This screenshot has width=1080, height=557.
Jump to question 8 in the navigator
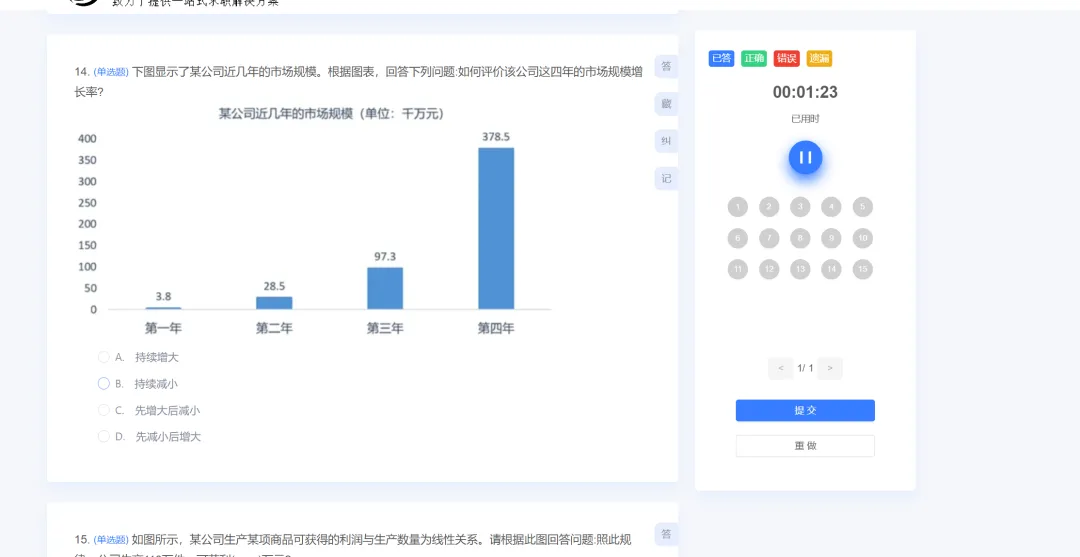pyautogui.click(x=800, y=238)
